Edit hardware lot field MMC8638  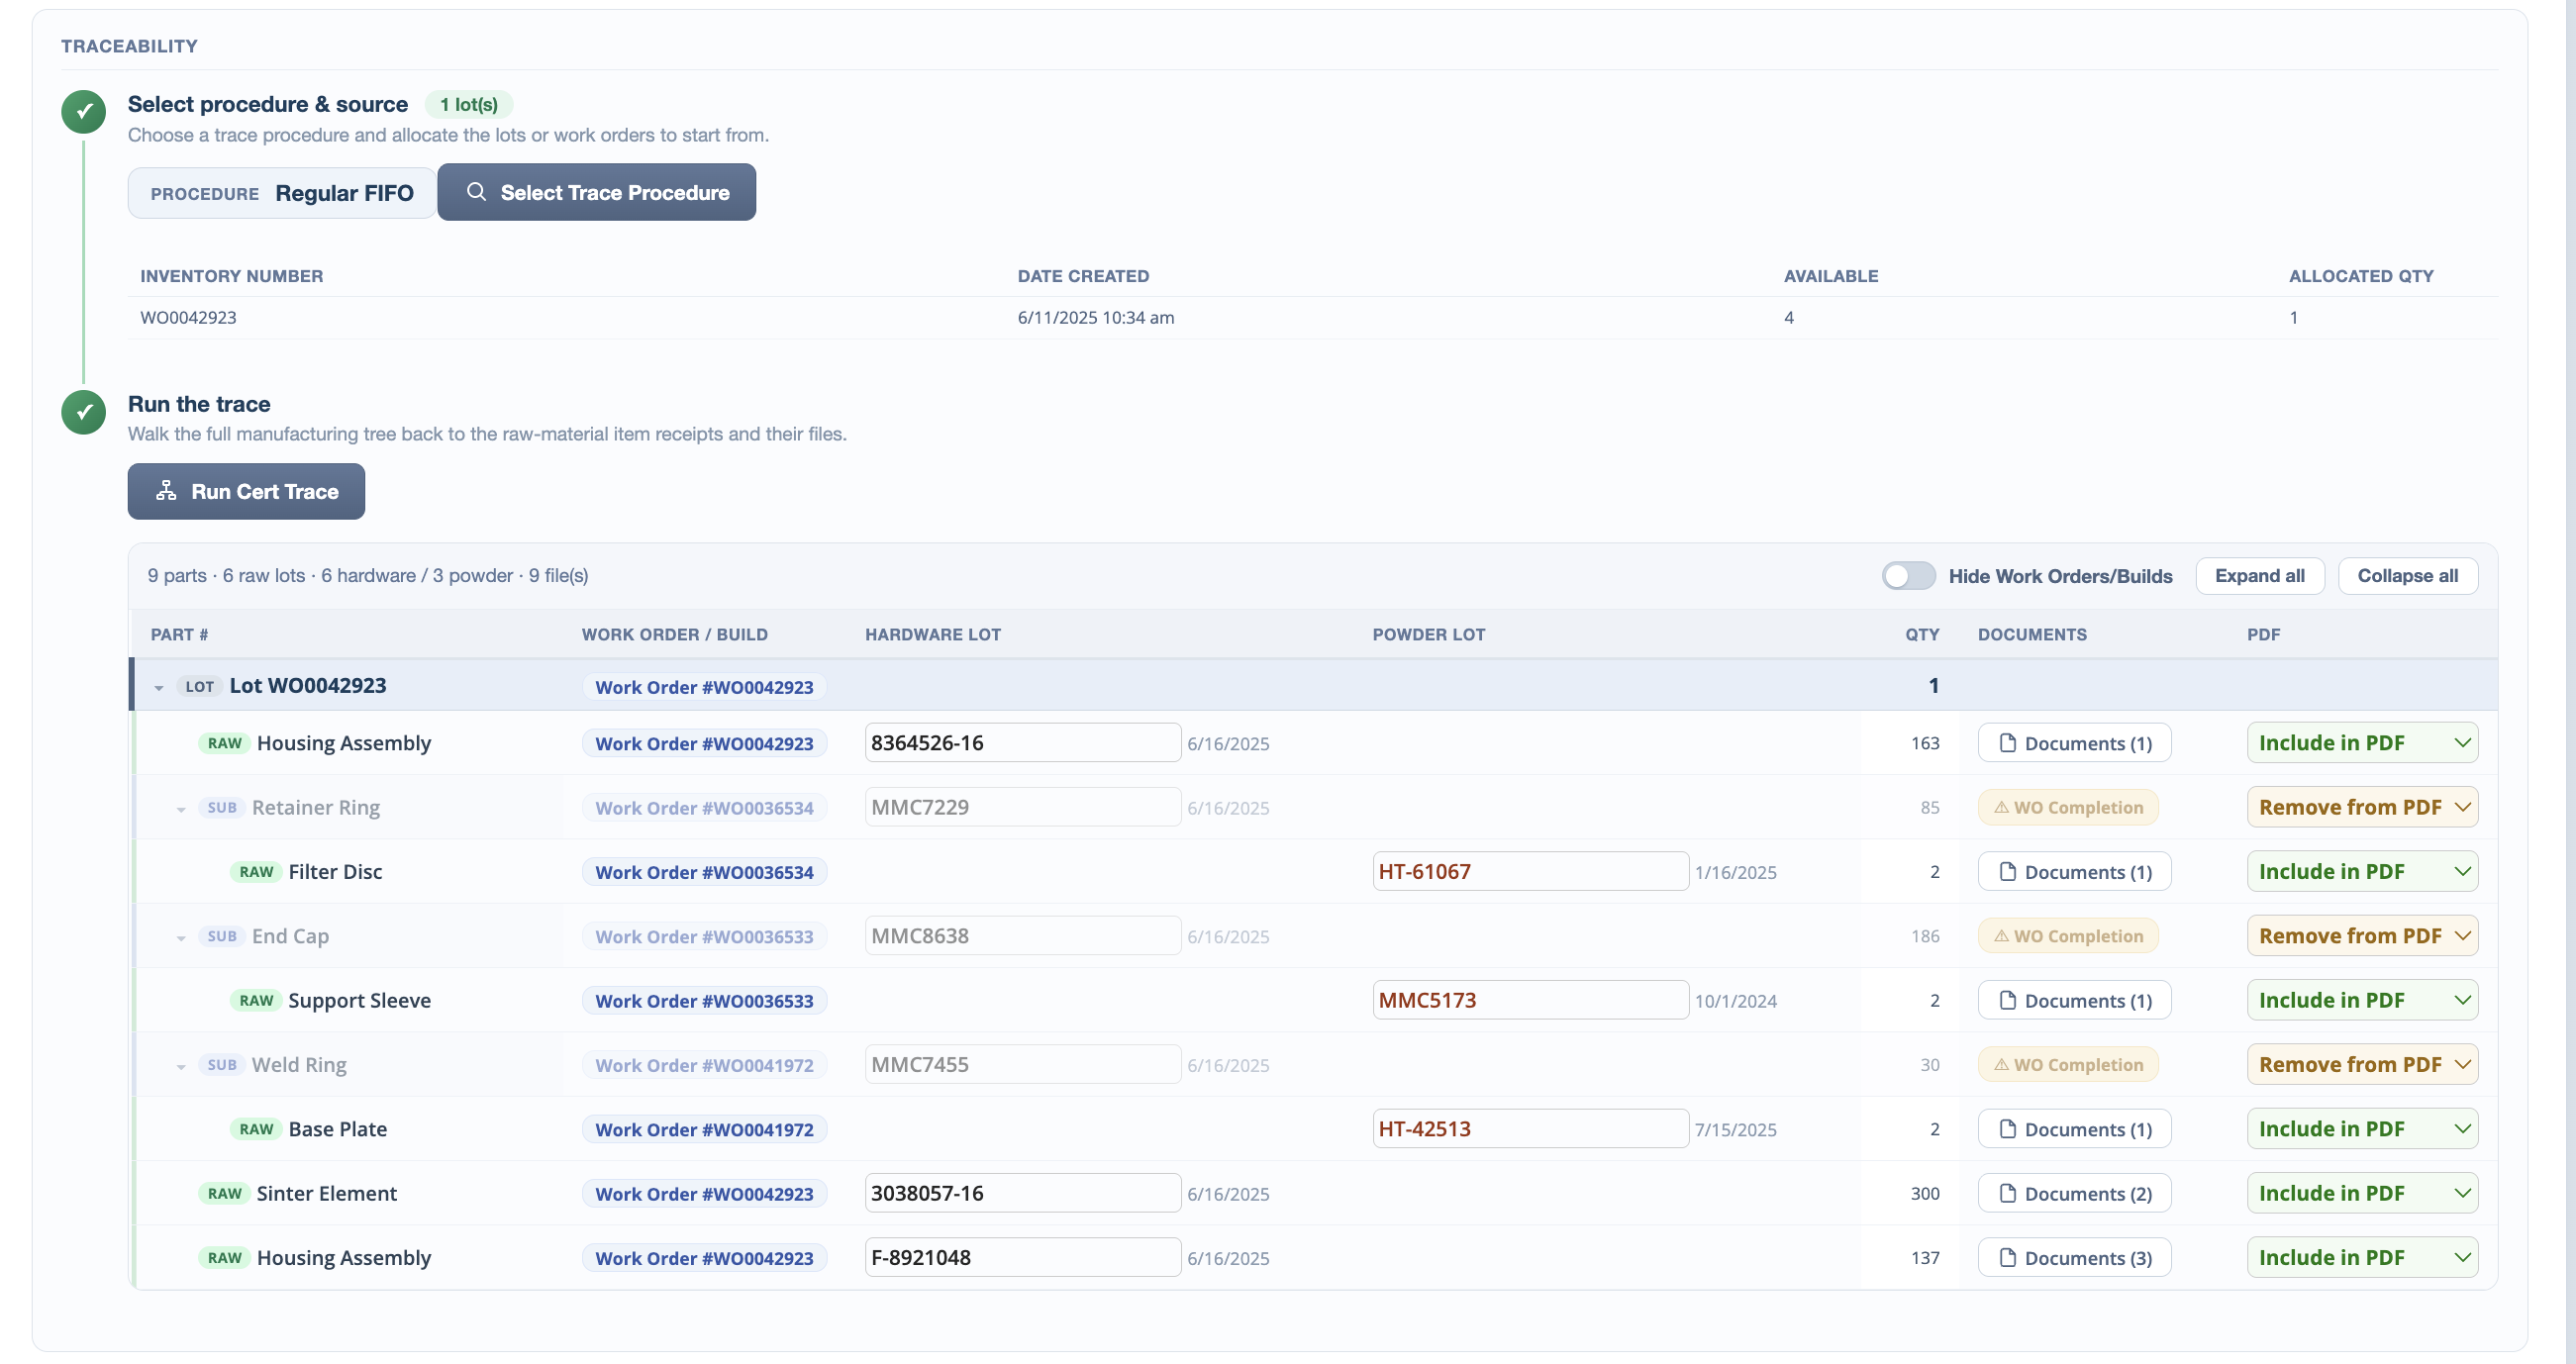[x=1022, y=936]
